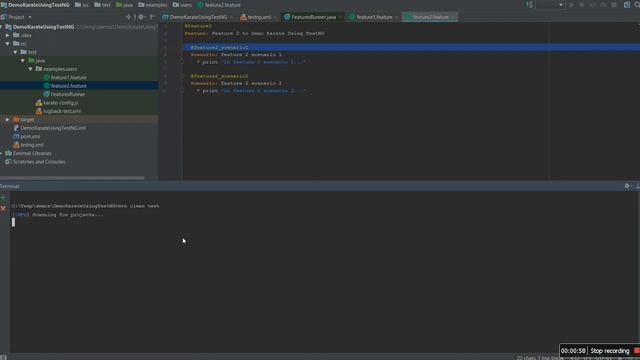Click users breadcrumb in navigation bar

[182, 5]
